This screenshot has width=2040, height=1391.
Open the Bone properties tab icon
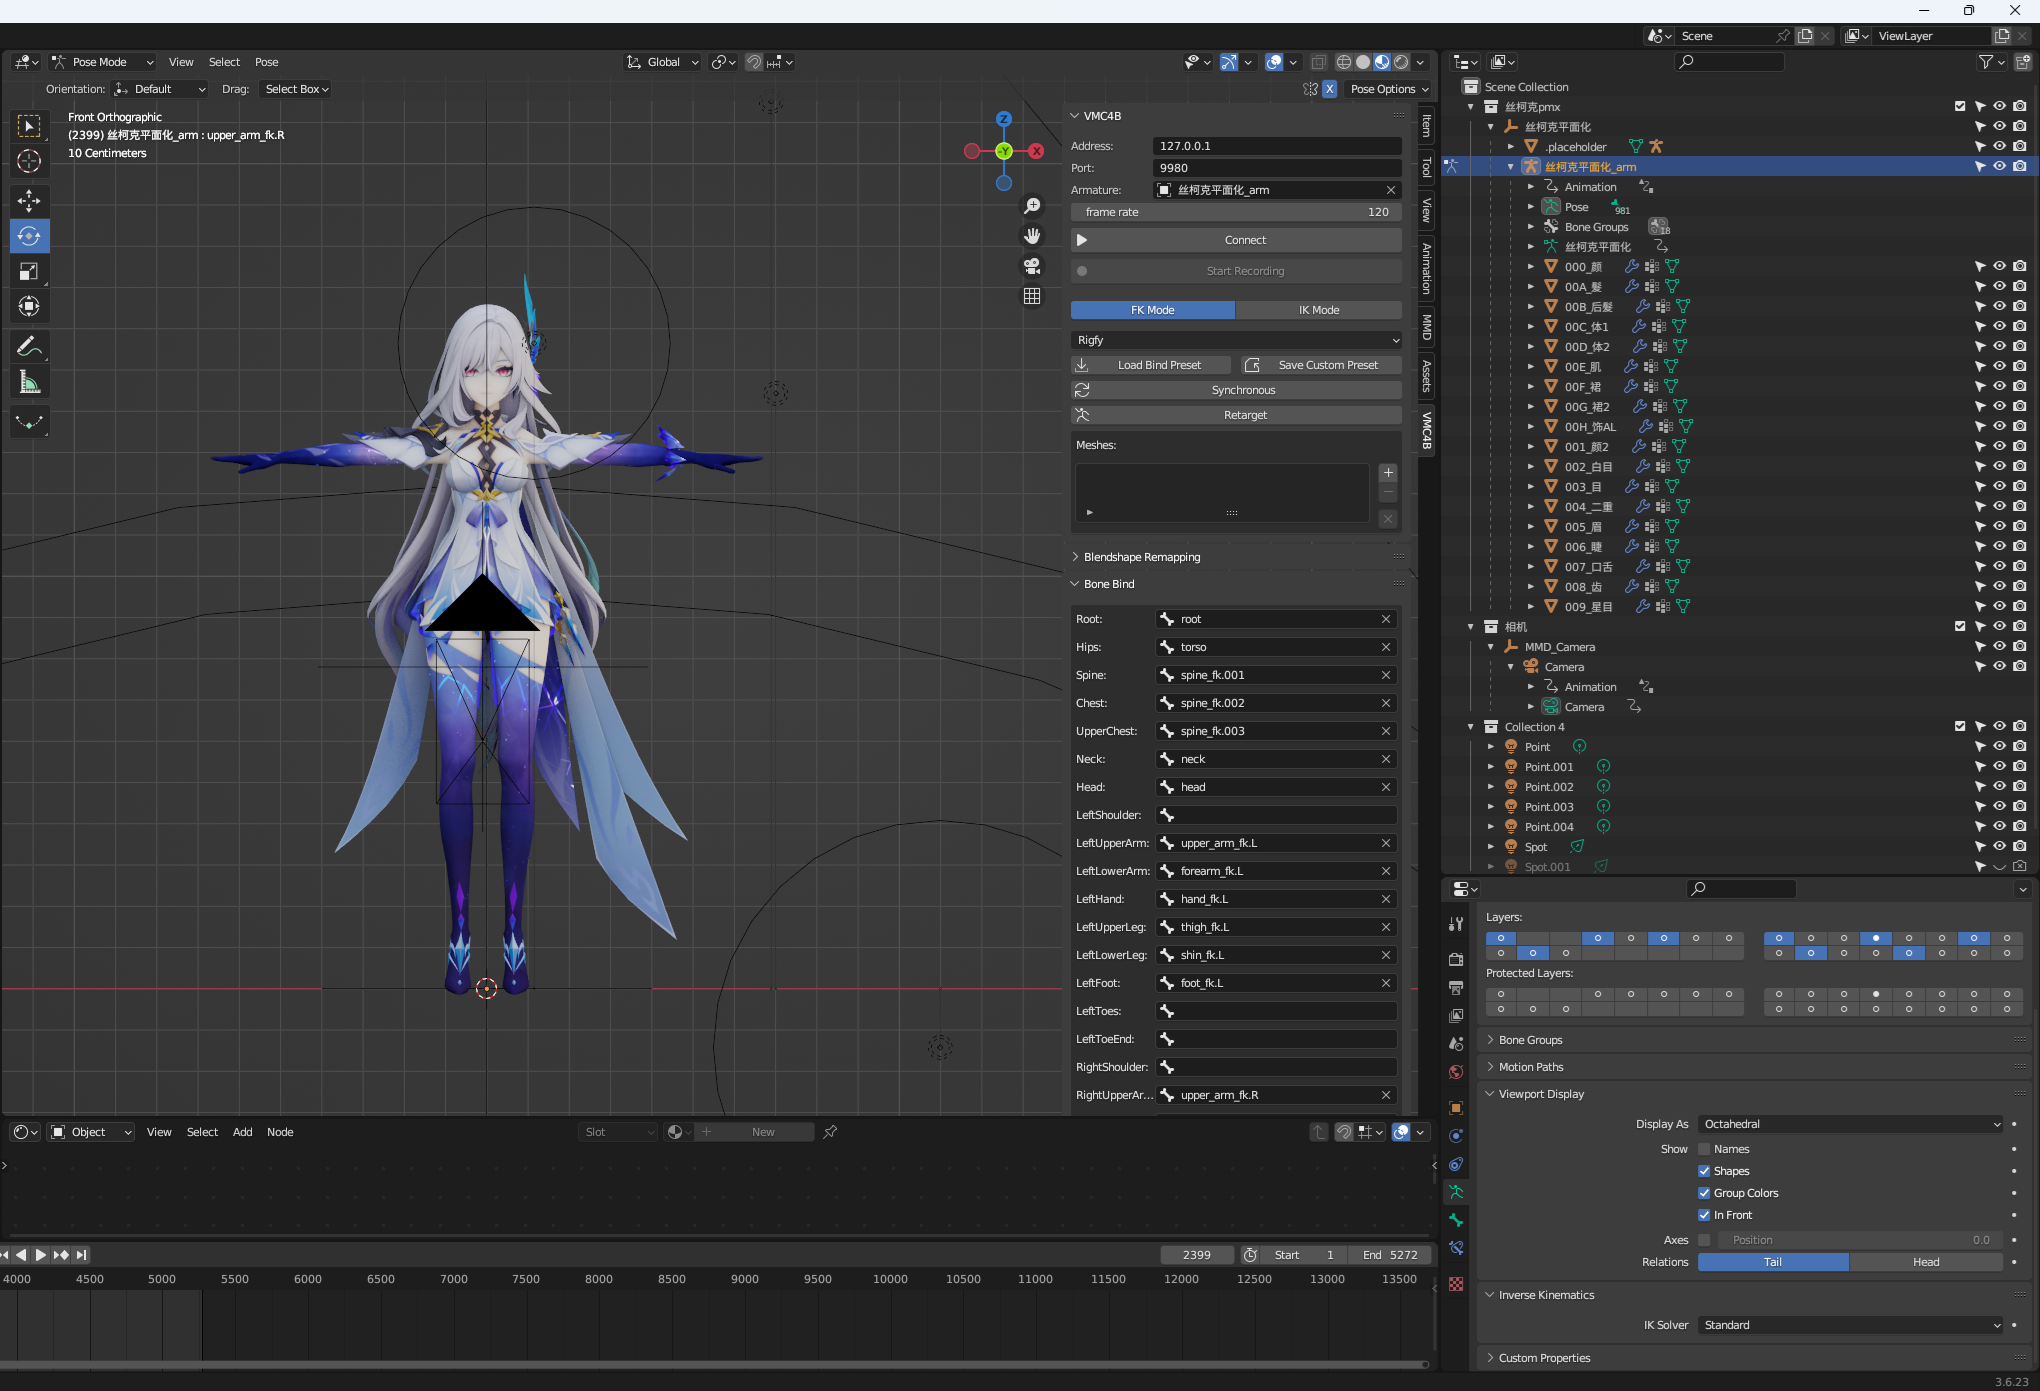pos(1456,1220)
